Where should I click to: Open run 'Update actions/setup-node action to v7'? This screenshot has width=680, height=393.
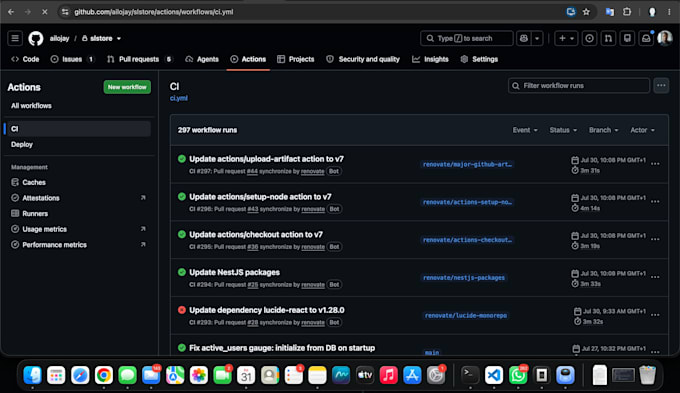point(260,196)
